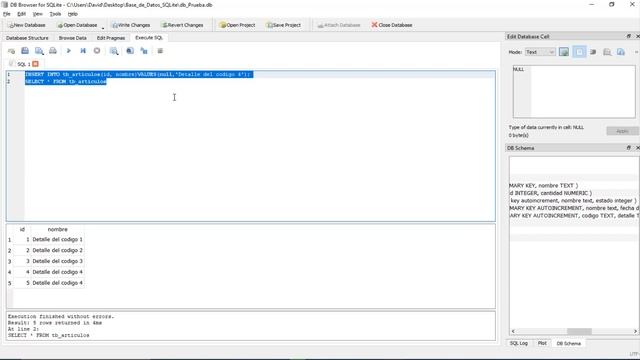Open the Tools menu
The height and width of the screenshot is (360, 640).
point(55,14)
